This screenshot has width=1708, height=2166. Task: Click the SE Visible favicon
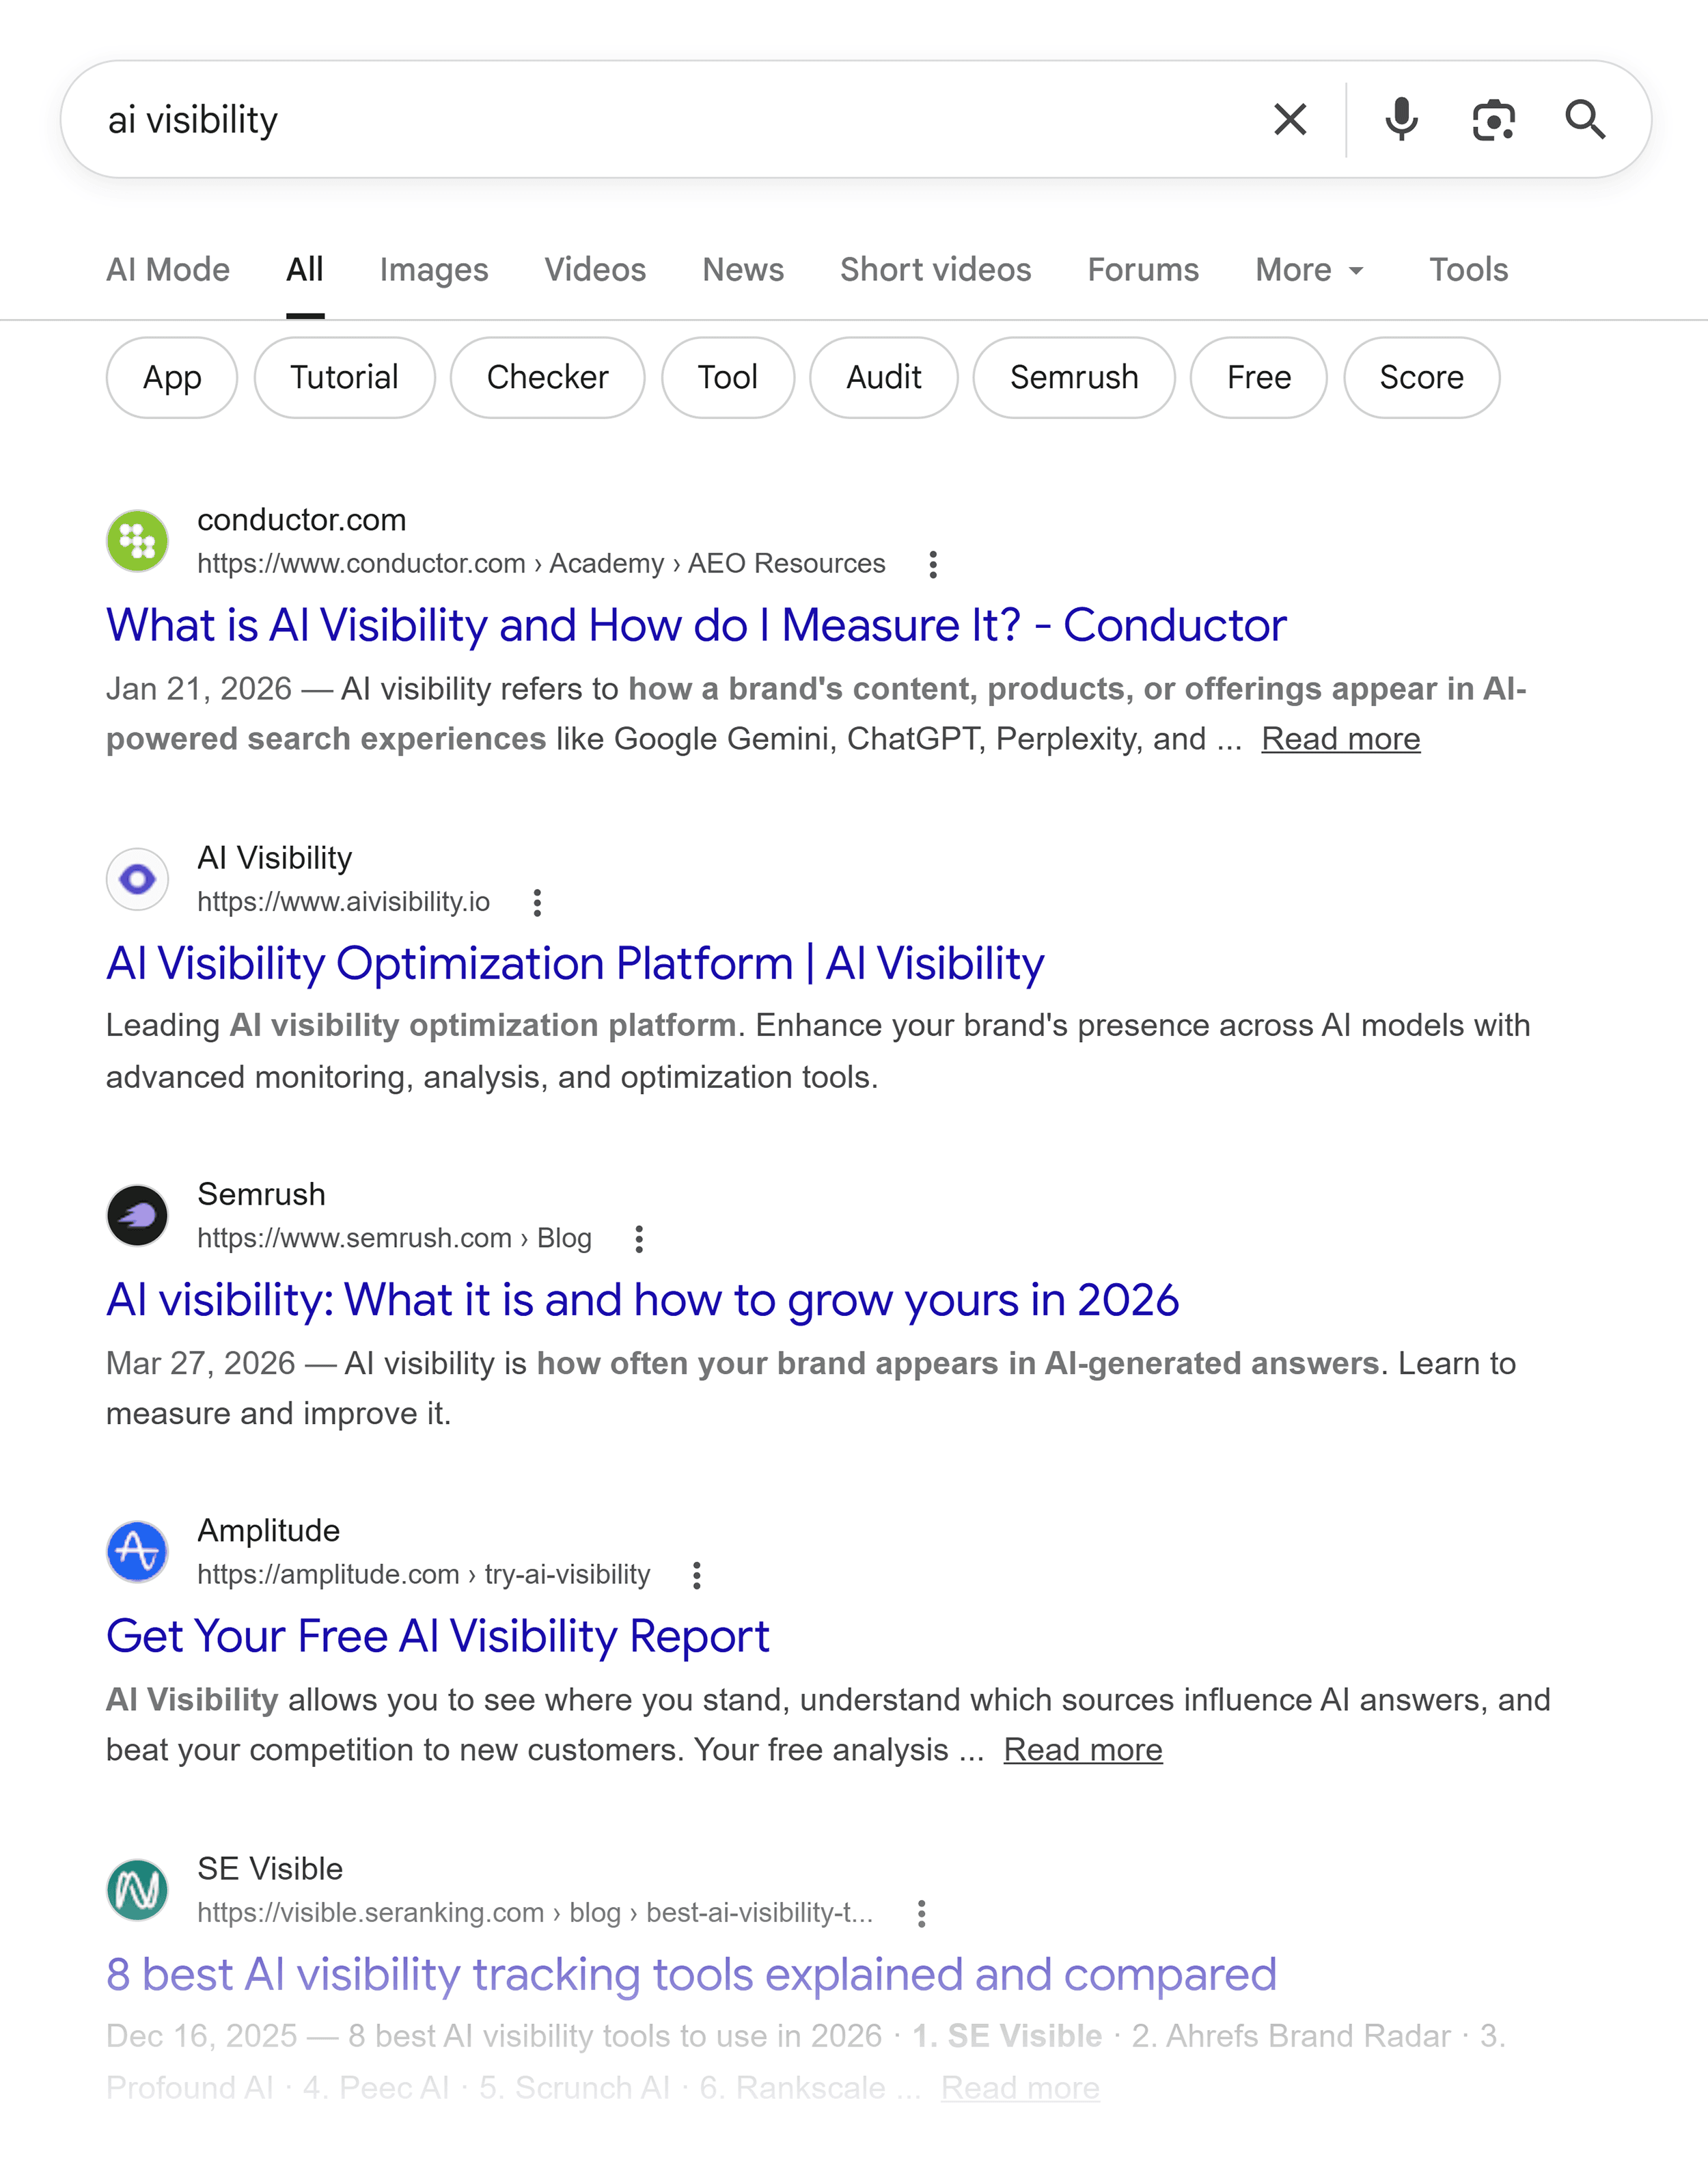[137, 1889]
